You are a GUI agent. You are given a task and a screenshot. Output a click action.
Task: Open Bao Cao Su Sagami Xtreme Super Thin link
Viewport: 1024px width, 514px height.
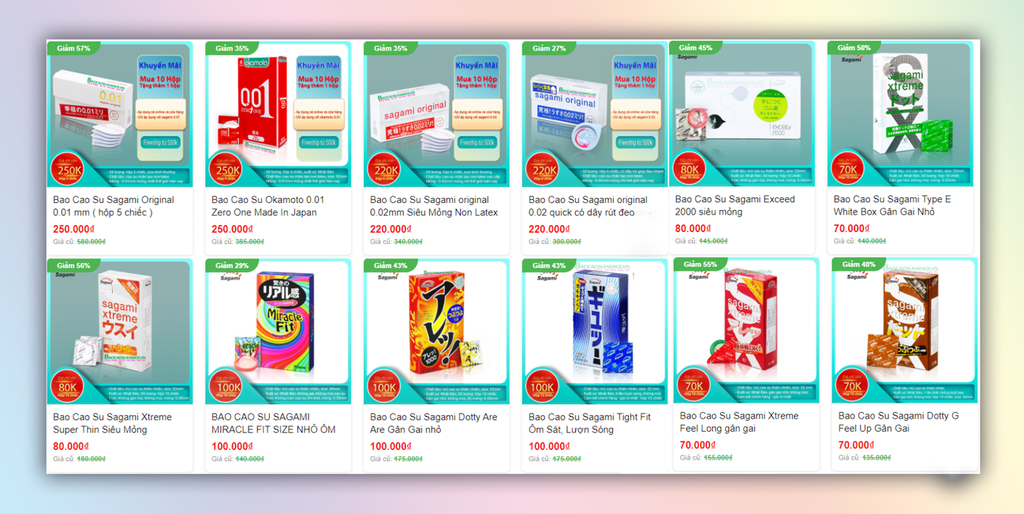coord(112,423)
